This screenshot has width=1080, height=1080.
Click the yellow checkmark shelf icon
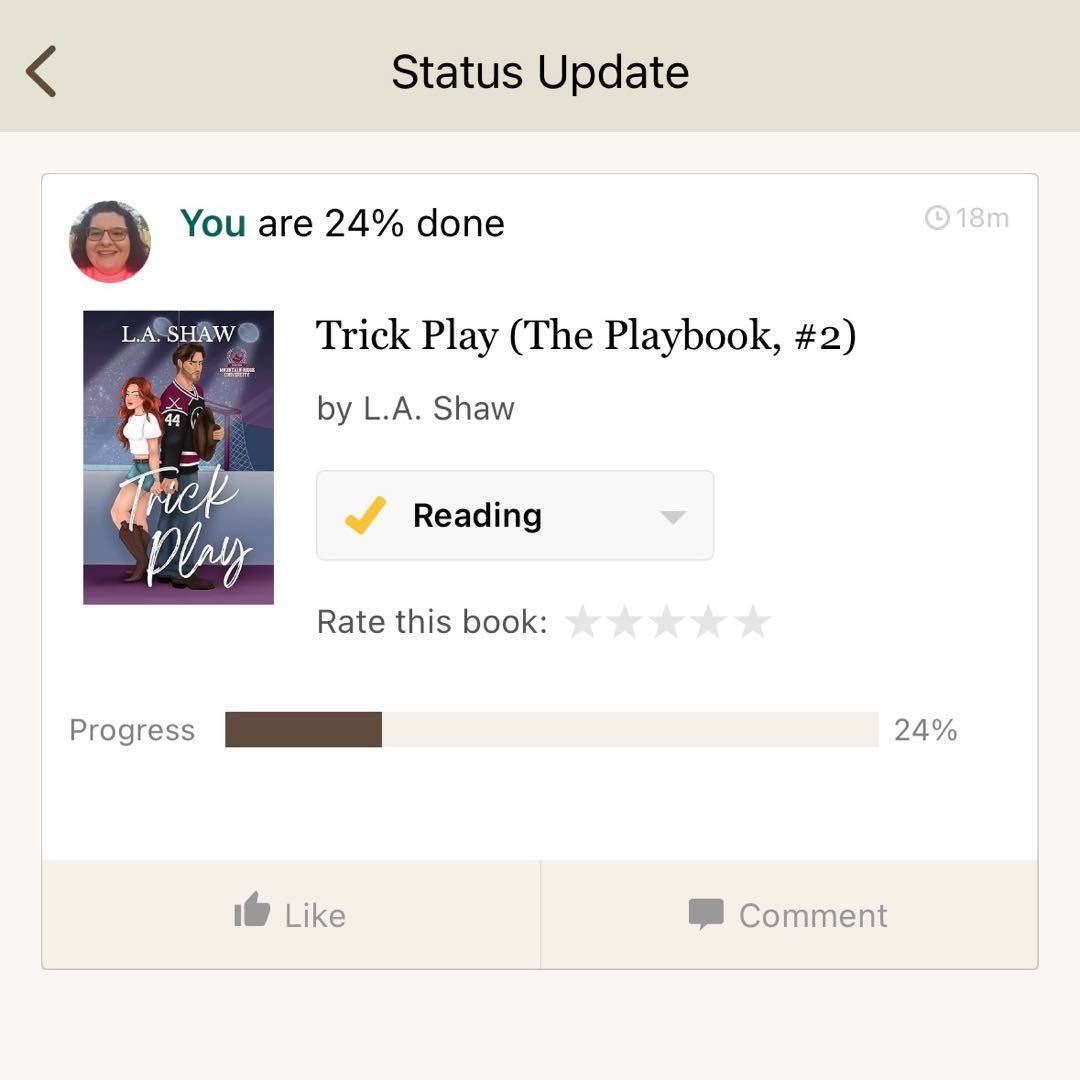(365, 515)
